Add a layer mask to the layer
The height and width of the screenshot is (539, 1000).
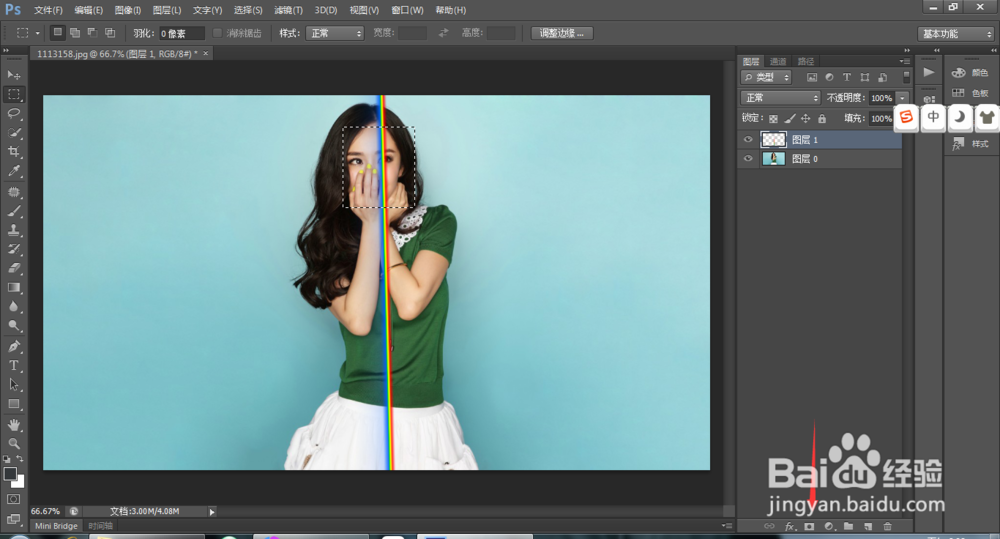click(x=809, y=527)
